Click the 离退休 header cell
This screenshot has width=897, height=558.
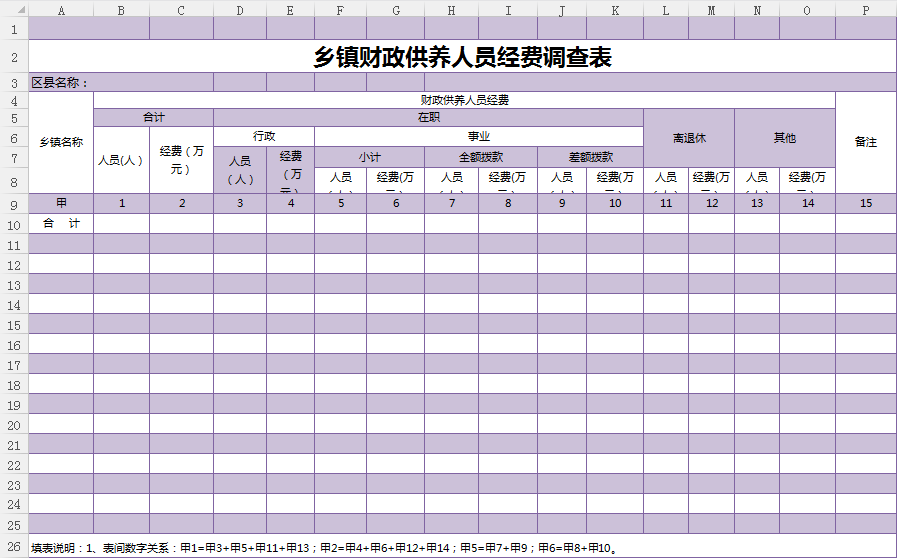[x=689, y=137]
